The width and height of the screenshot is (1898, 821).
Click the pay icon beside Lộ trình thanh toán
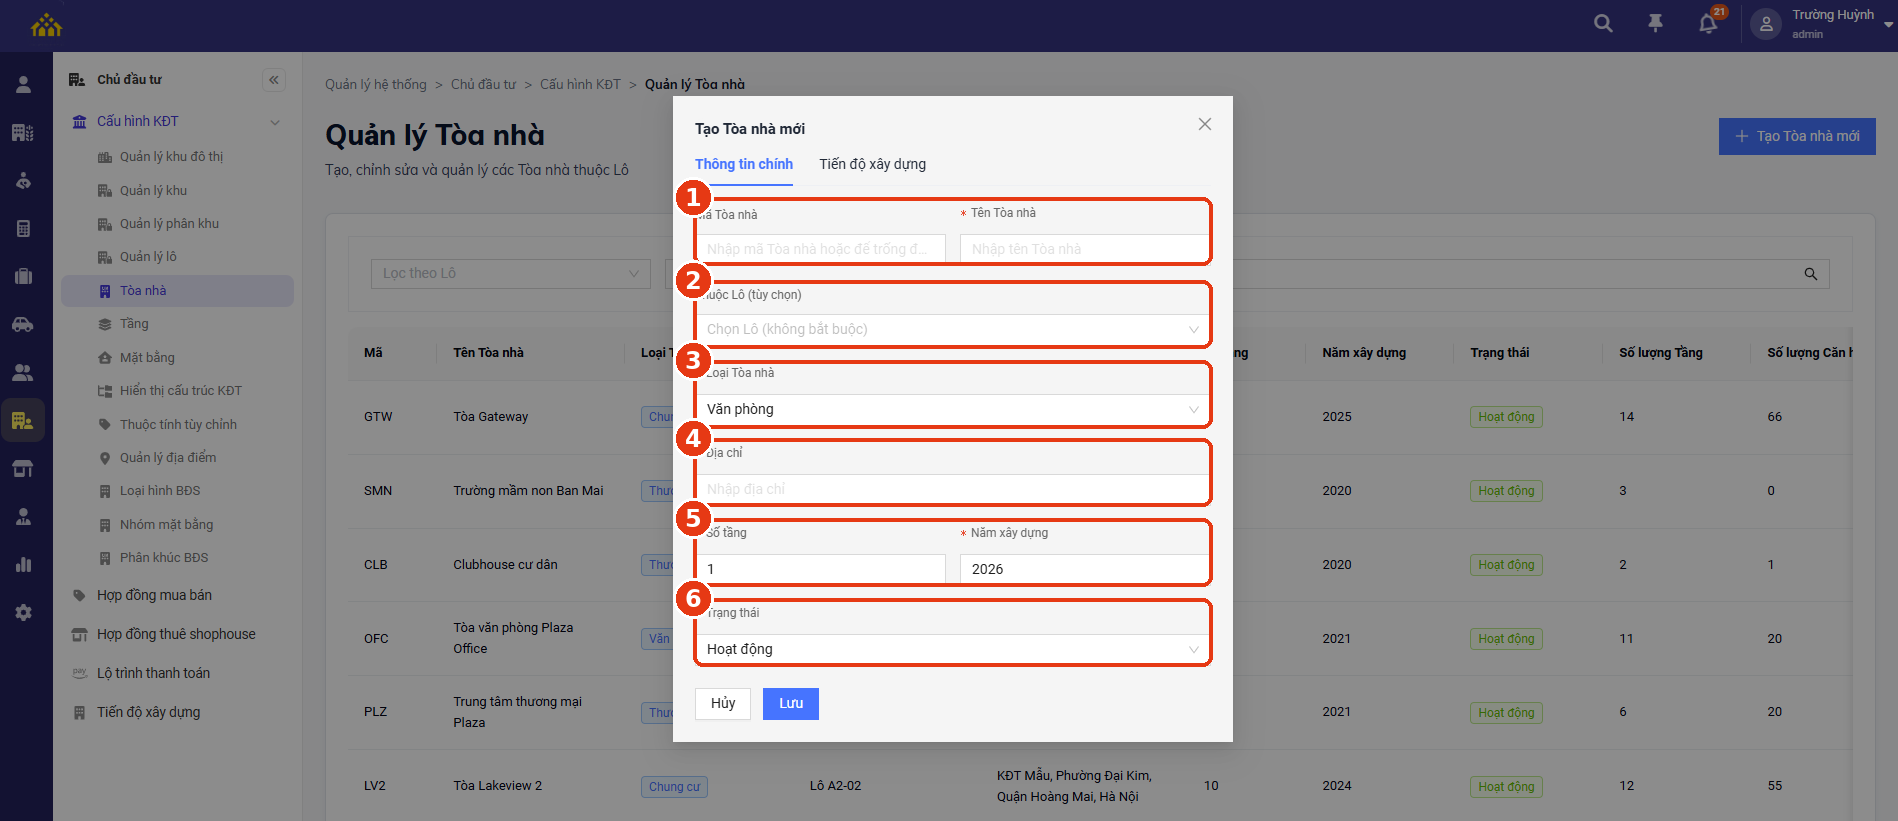[80, 673]
